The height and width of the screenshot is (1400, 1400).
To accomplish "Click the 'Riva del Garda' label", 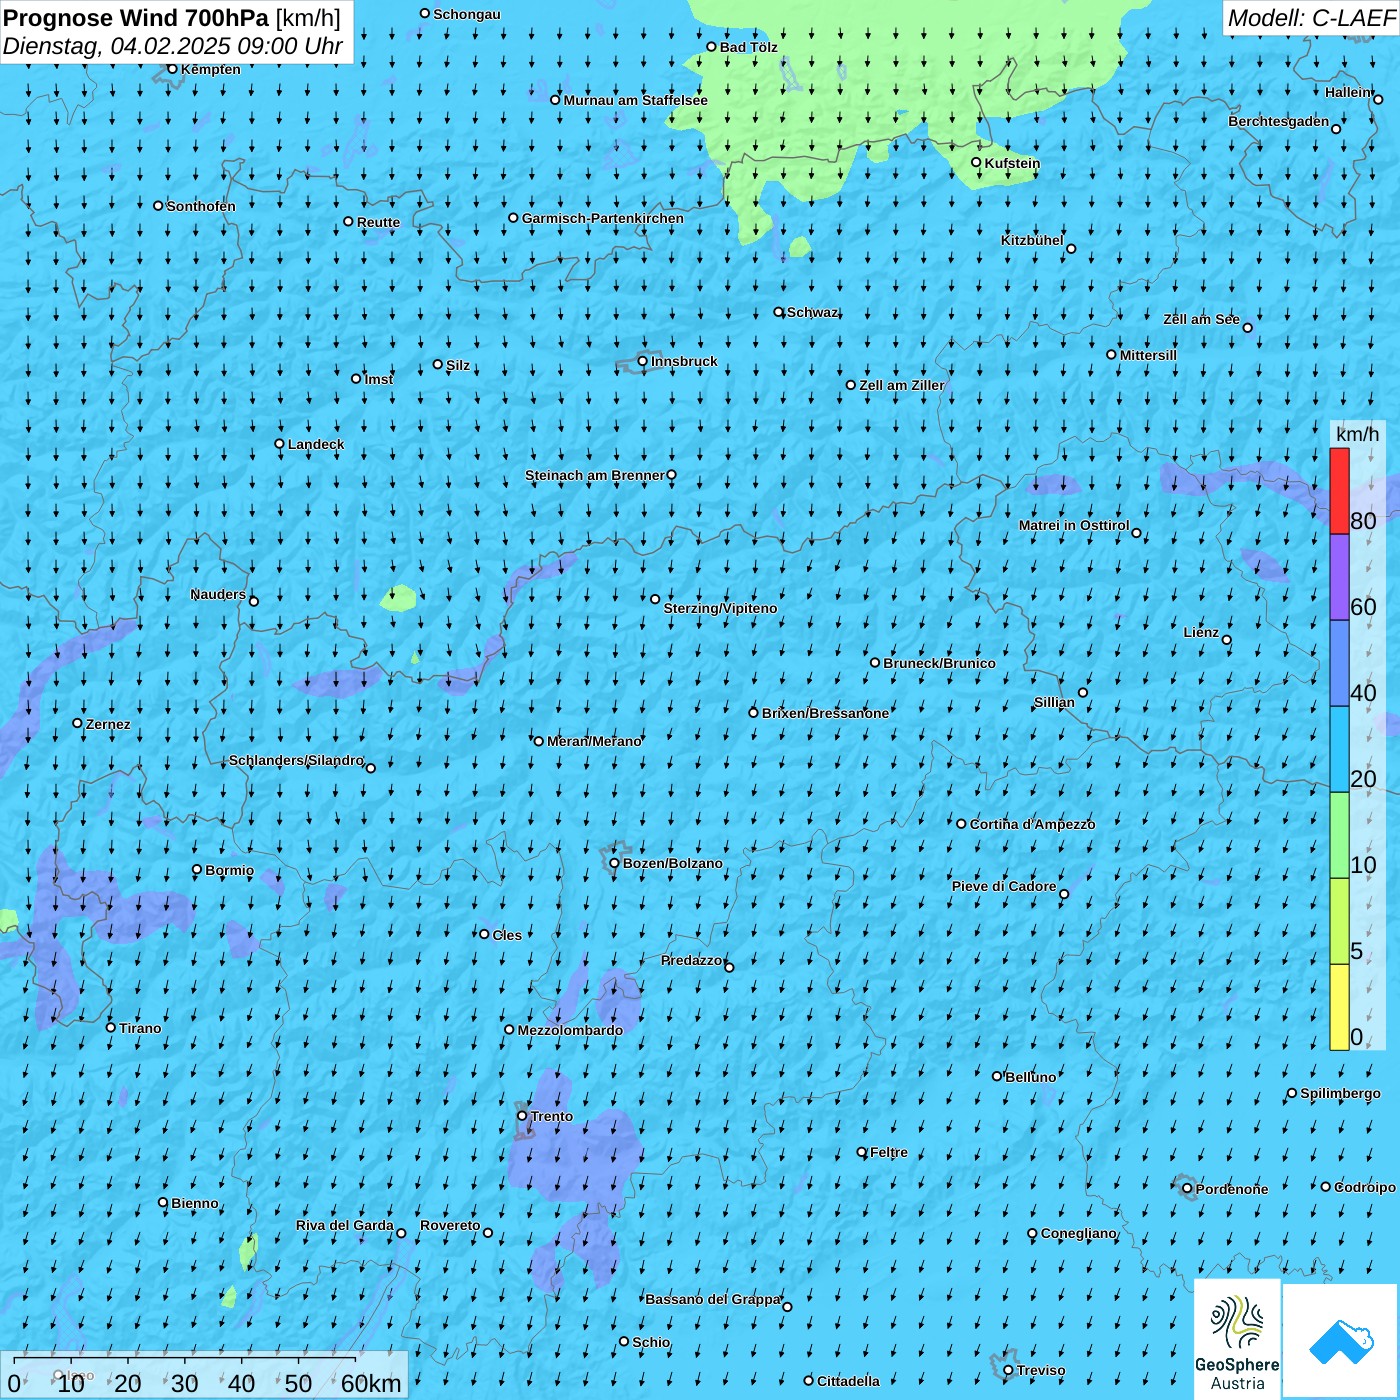I will pyautogui.click(x=345, y=1225).
